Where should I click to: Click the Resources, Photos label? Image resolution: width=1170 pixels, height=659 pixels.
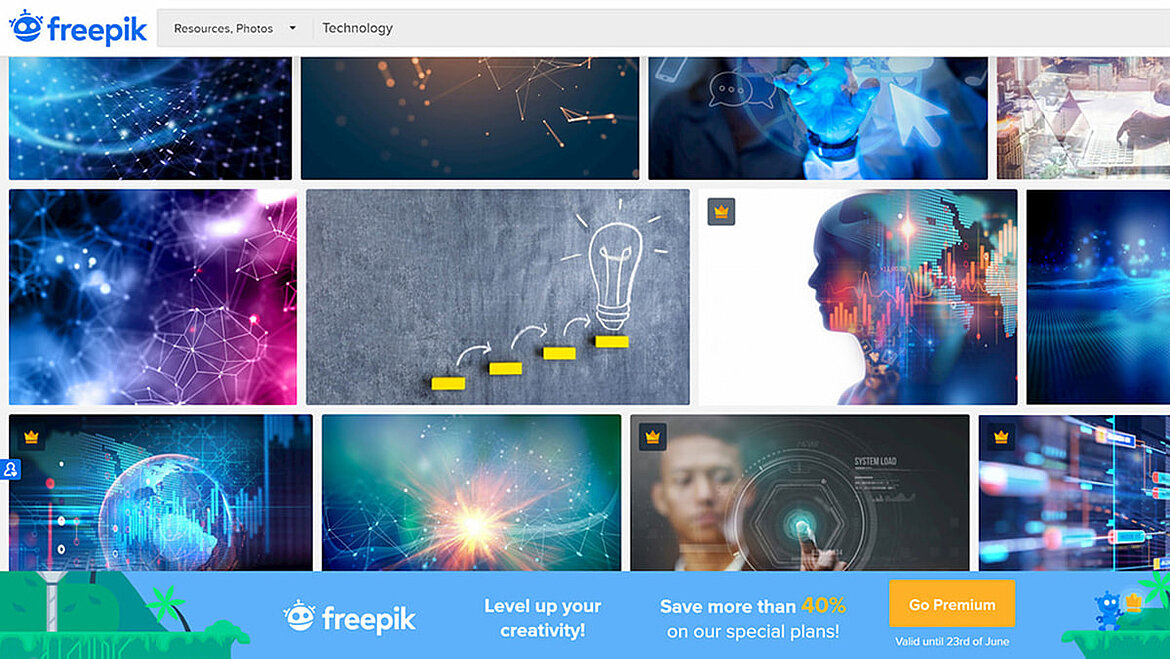[223, 28]
